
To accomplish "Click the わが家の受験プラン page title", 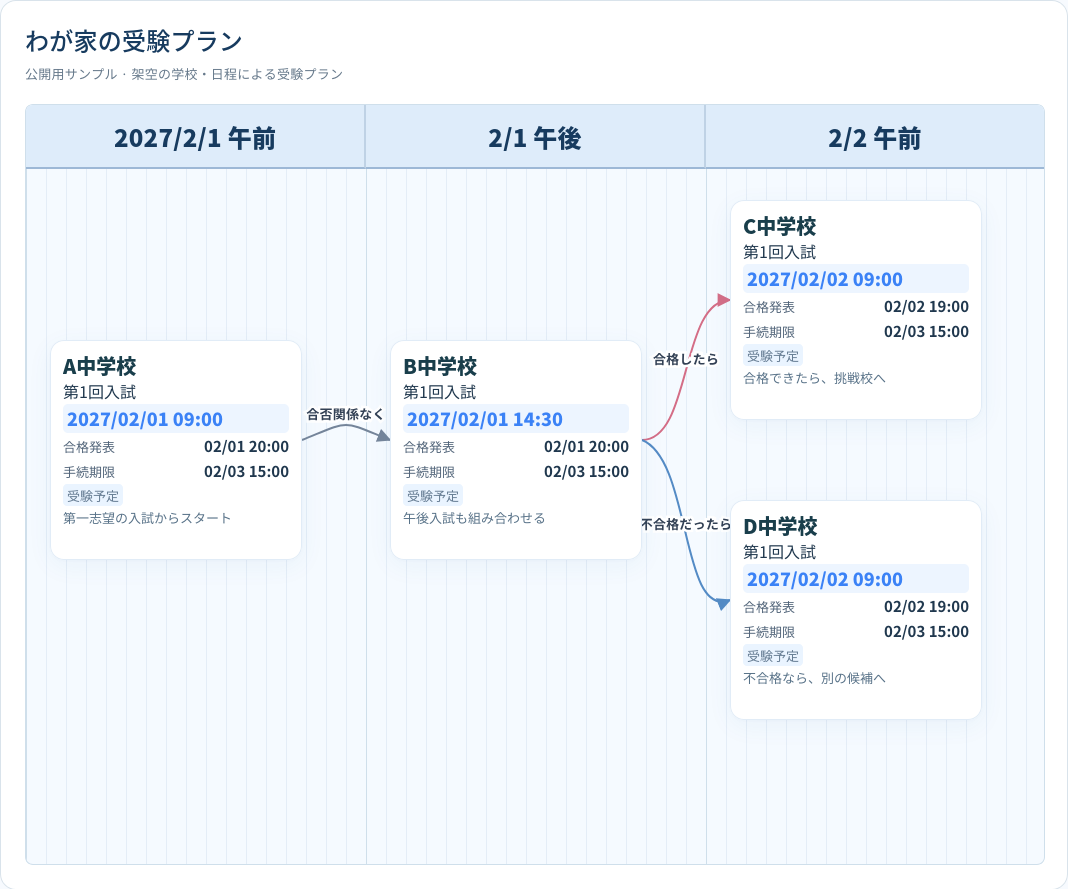I will 134,42.
